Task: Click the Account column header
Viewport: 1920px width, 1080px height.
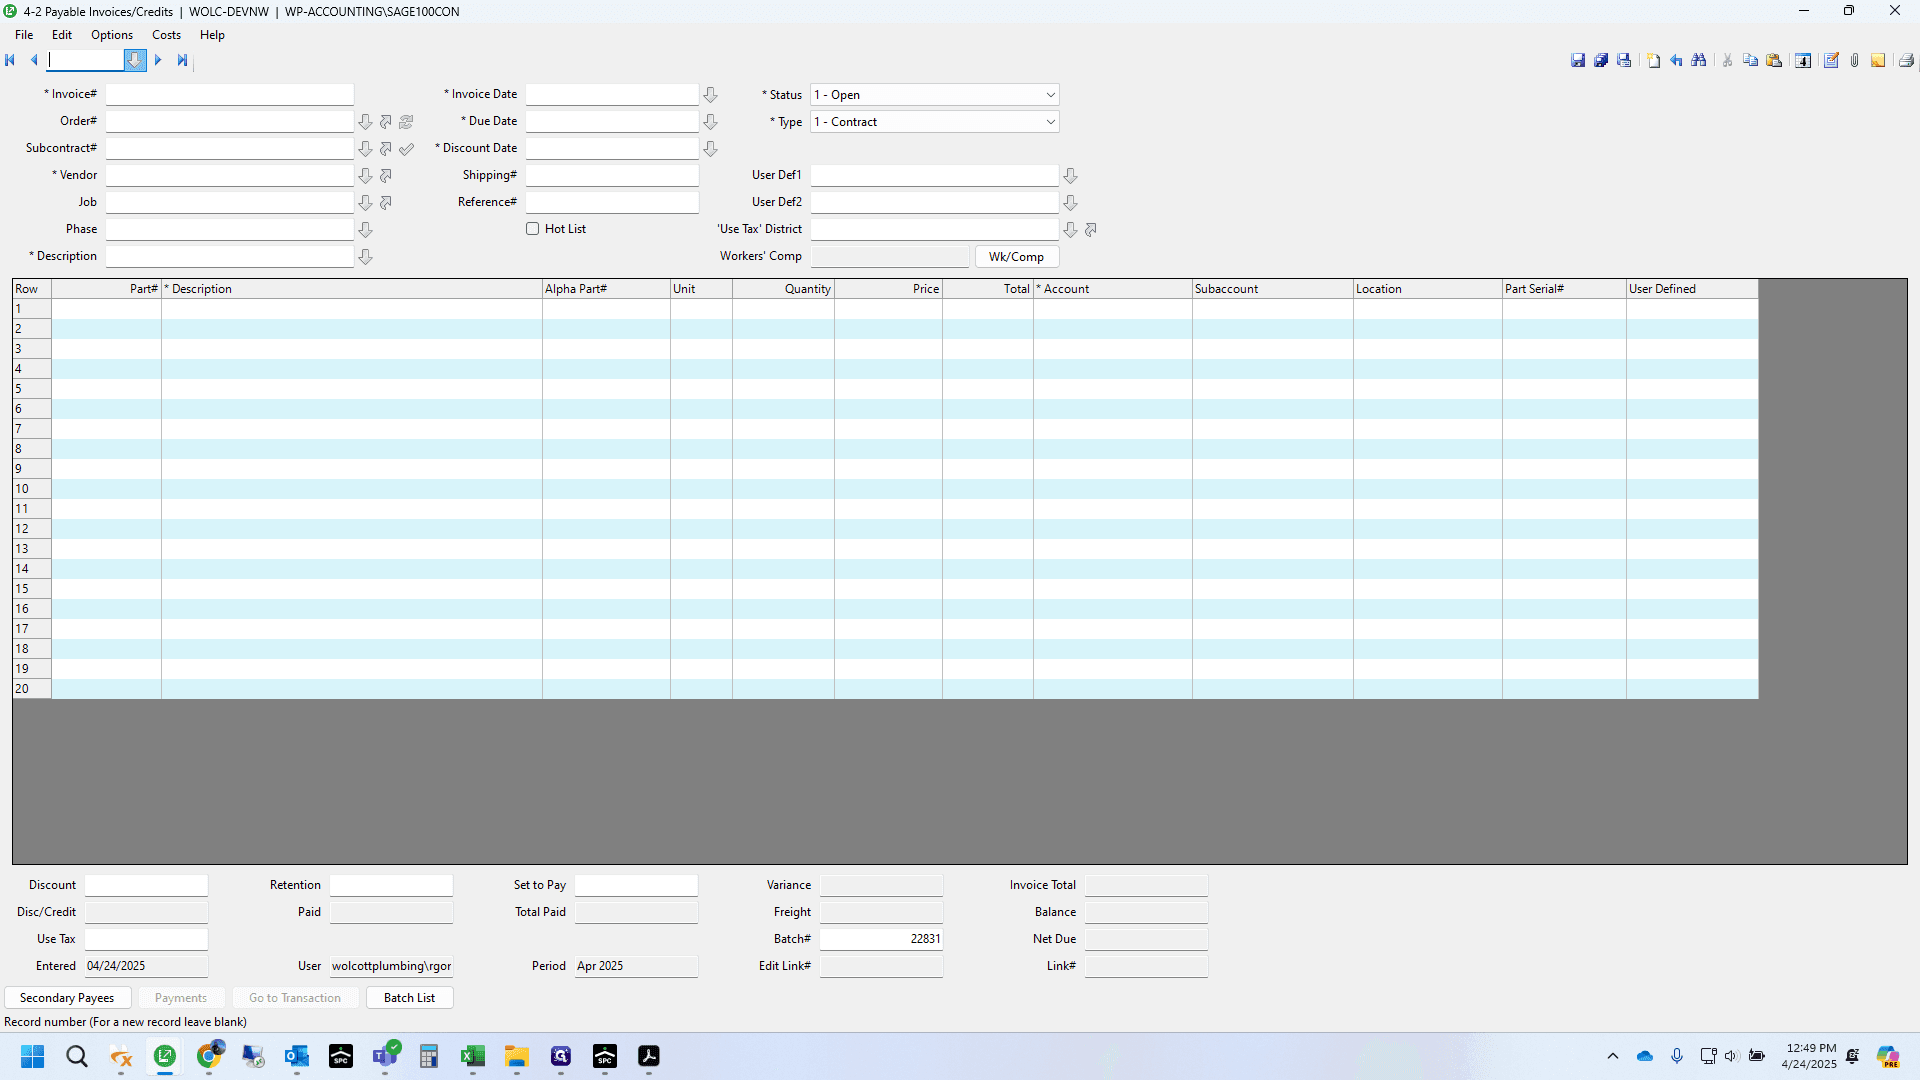Action: 1112,289
